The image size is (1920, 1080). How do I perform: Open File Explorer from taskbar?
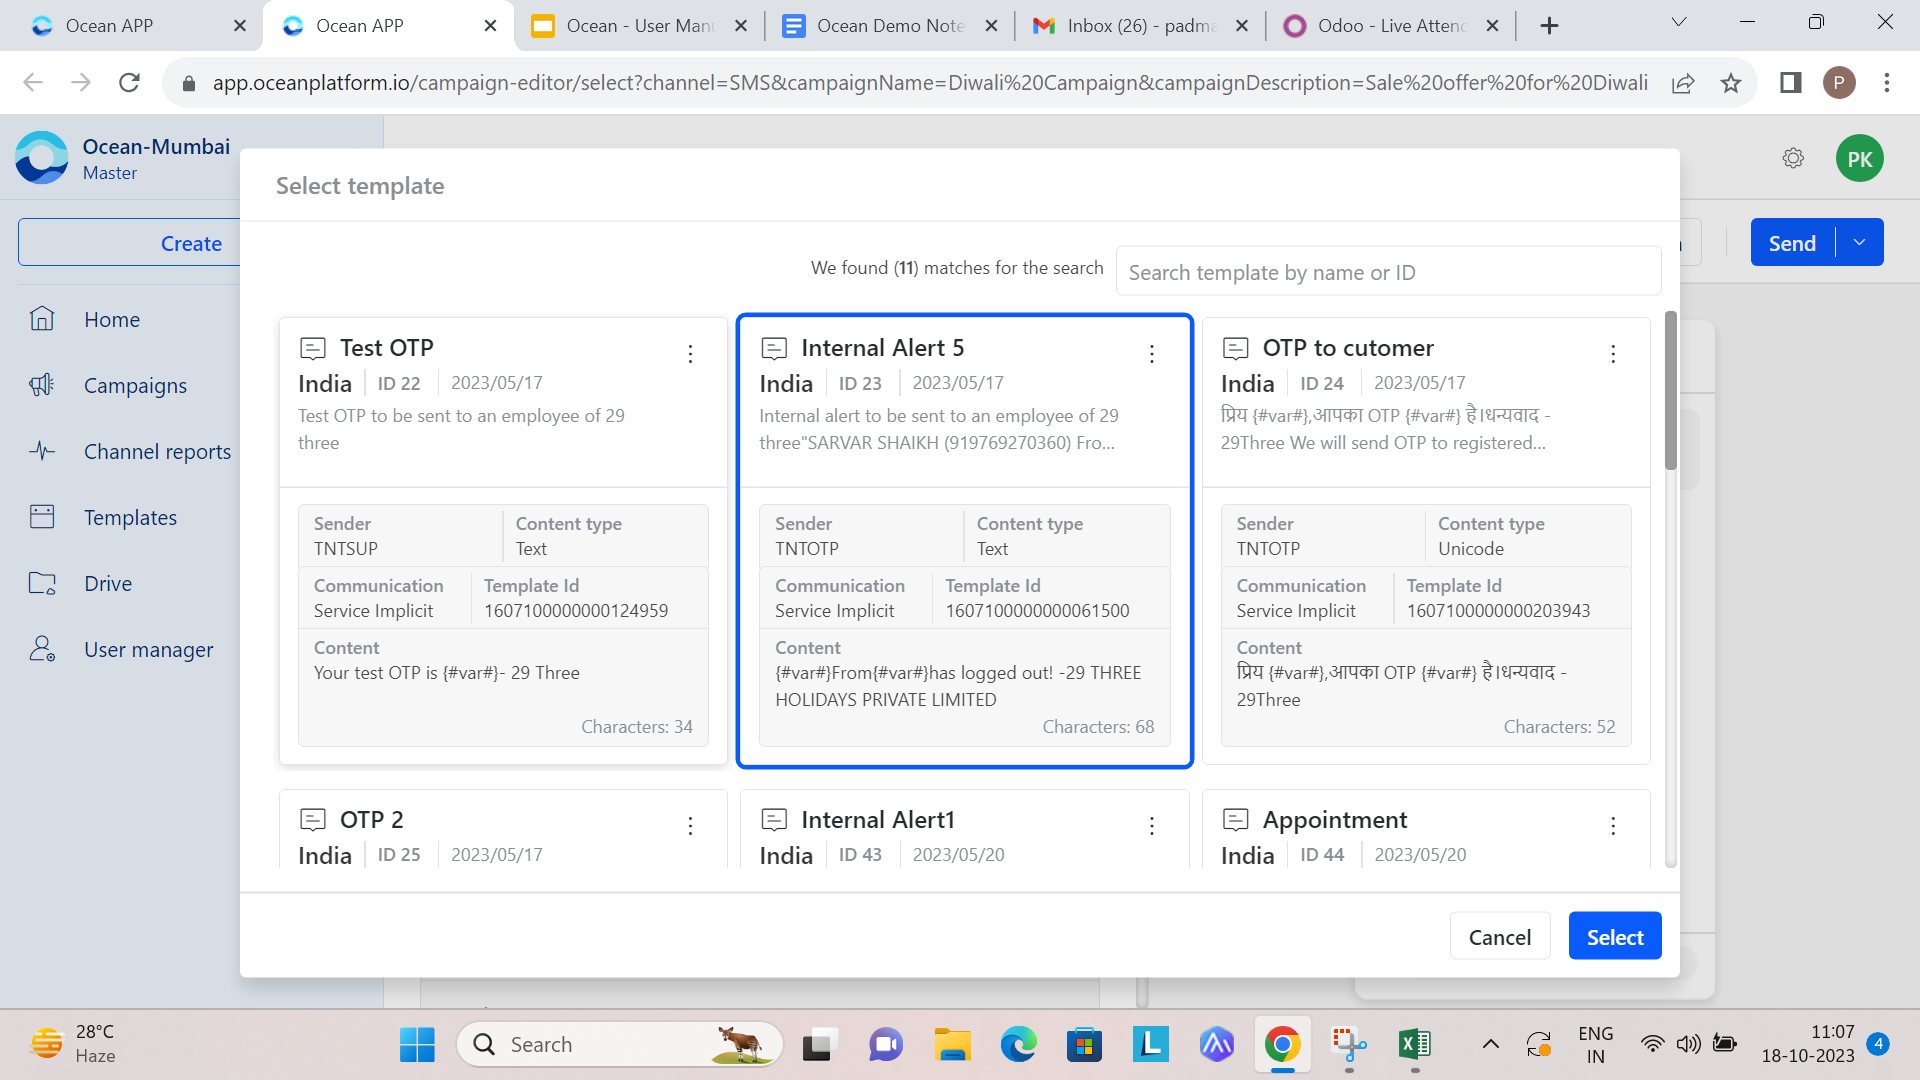coord(953,1045)
